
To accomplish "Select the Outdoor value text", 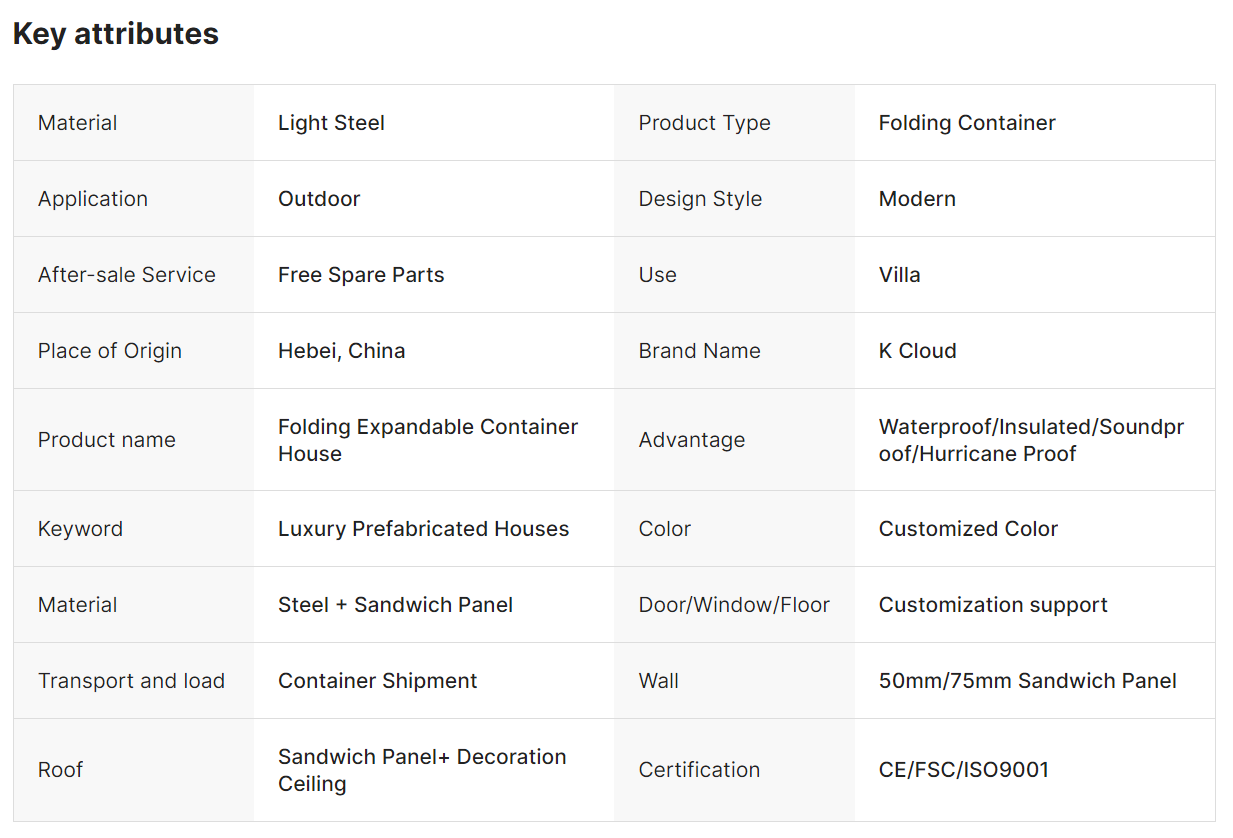I will [319, 199].
